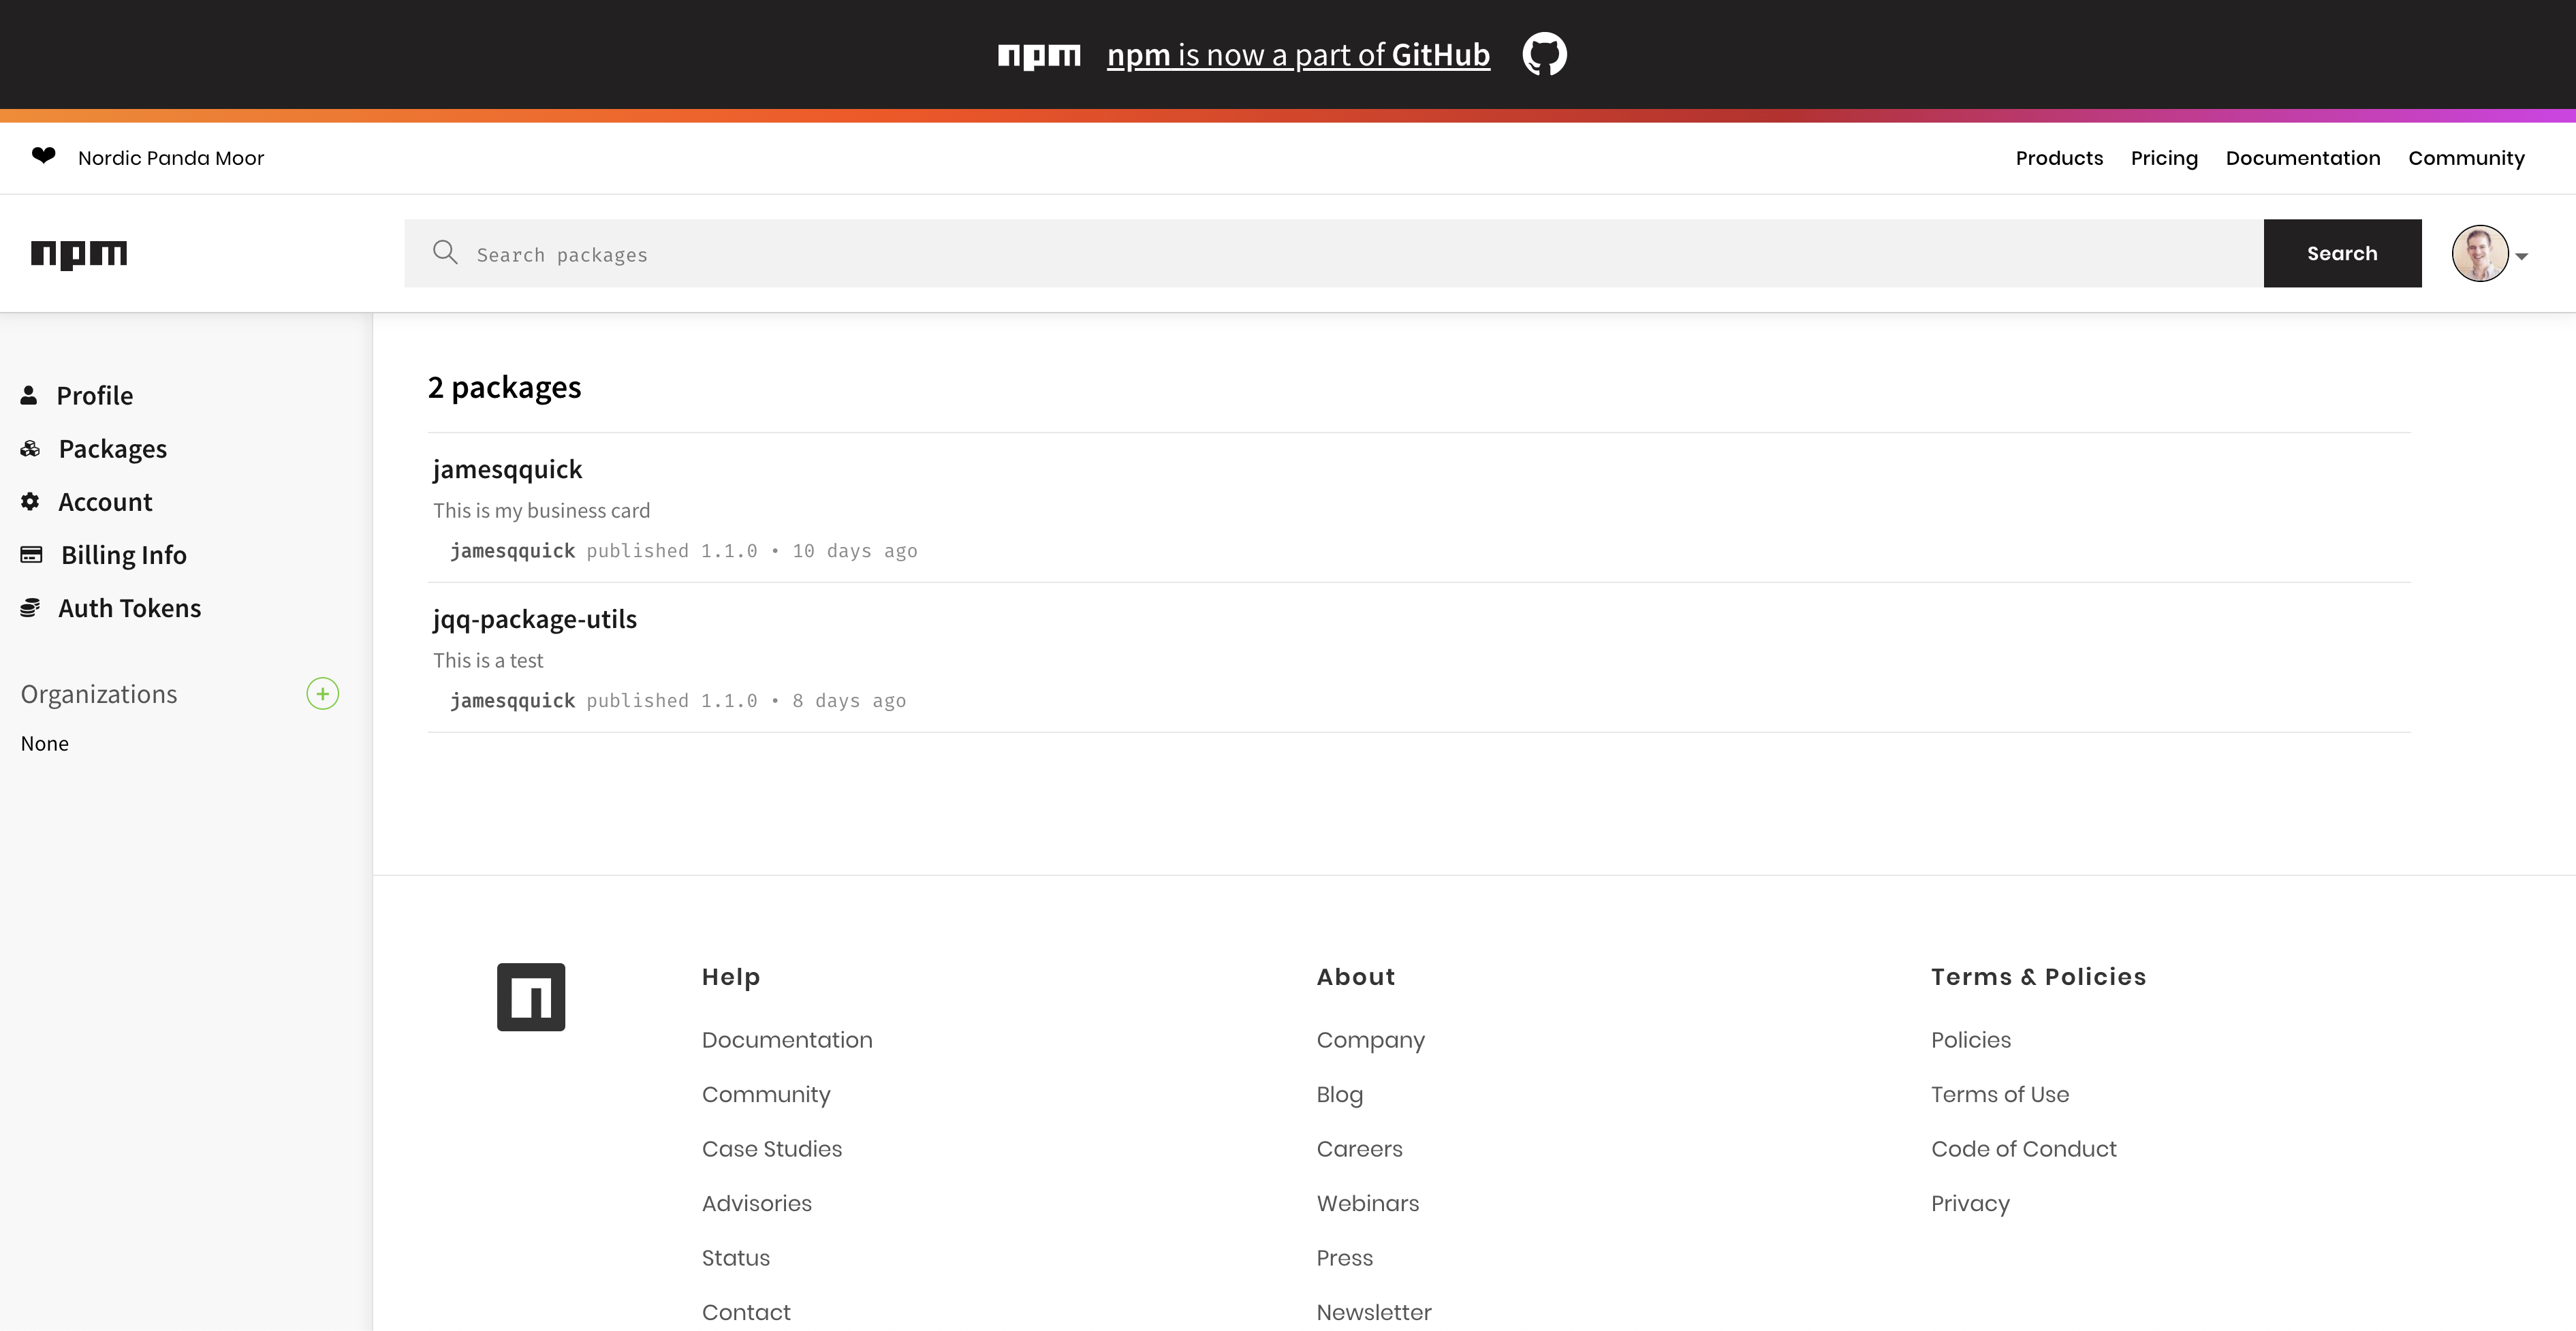Open footer Careers link
Image resolution: width=2576 pixels, height=1331 pixels.
tap(1359, 1148)
